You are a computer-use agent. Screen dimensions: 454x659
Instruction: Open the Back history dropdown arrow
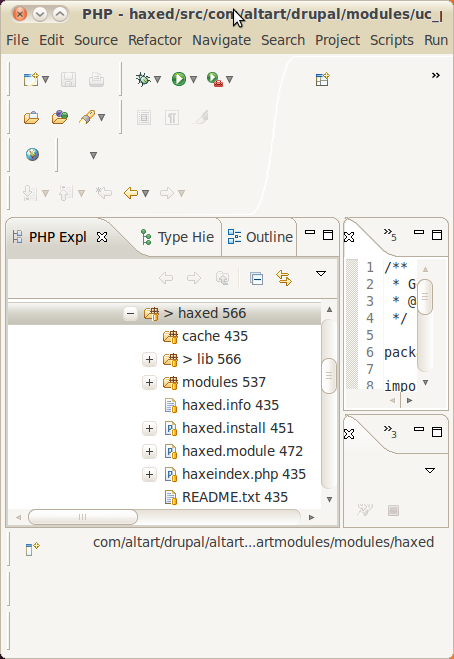pos(145,193)
